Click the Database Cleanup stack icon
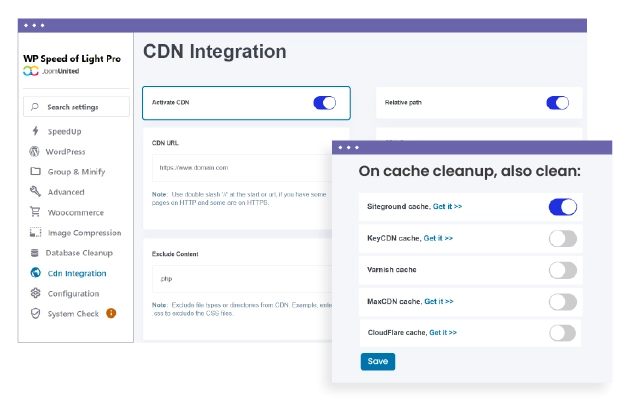The height and width of the screenshot is (401, 630). pyautogui.click(x=35, y=253)
